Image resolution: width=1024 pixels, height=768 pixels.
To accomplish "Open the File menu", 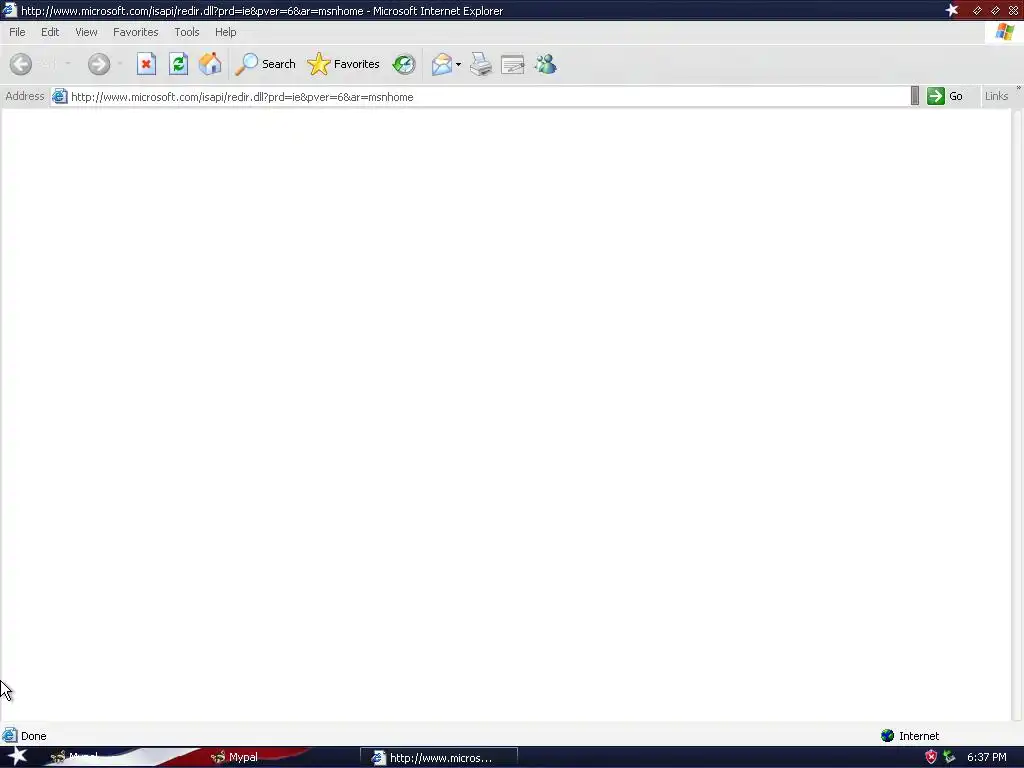I will [17, 32].
